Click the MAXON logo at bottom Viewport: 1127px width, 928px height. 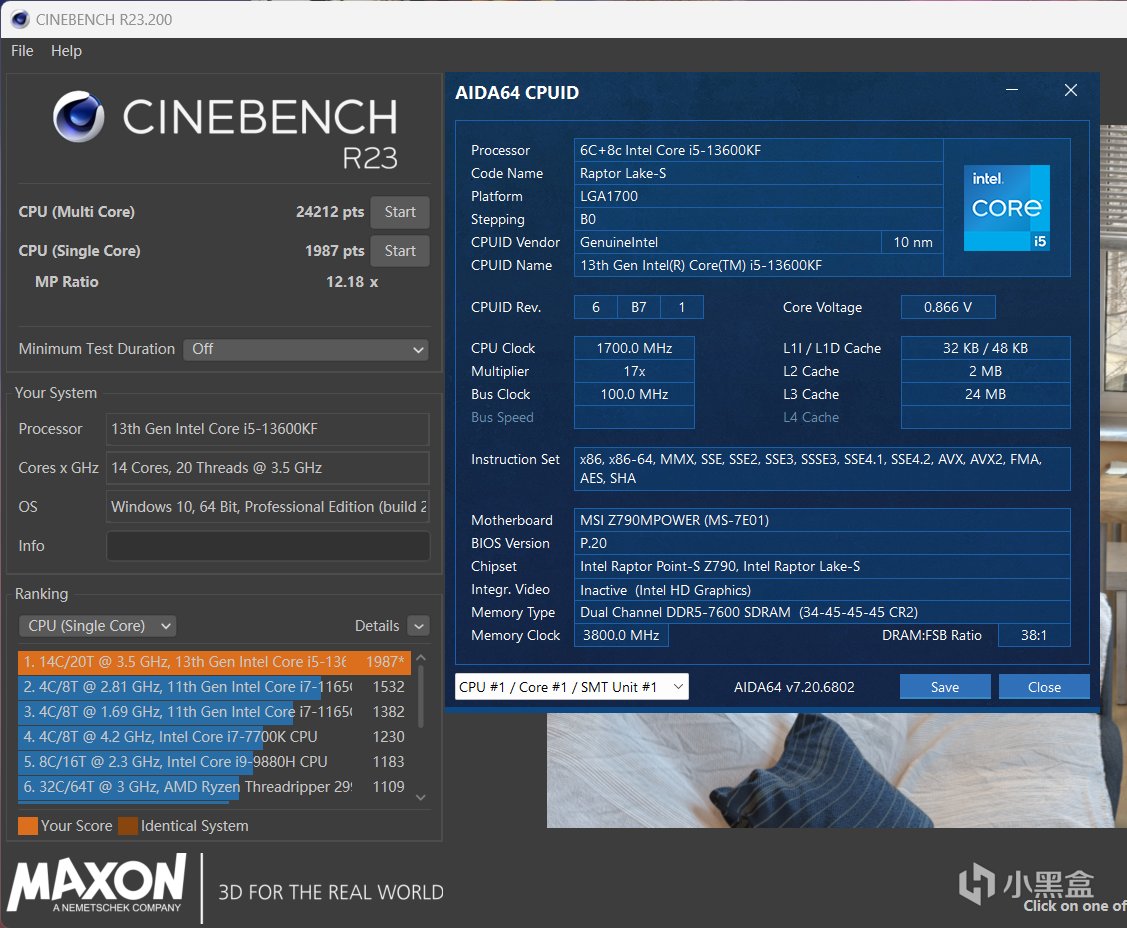pyautogui.click(x=98, y=882)
